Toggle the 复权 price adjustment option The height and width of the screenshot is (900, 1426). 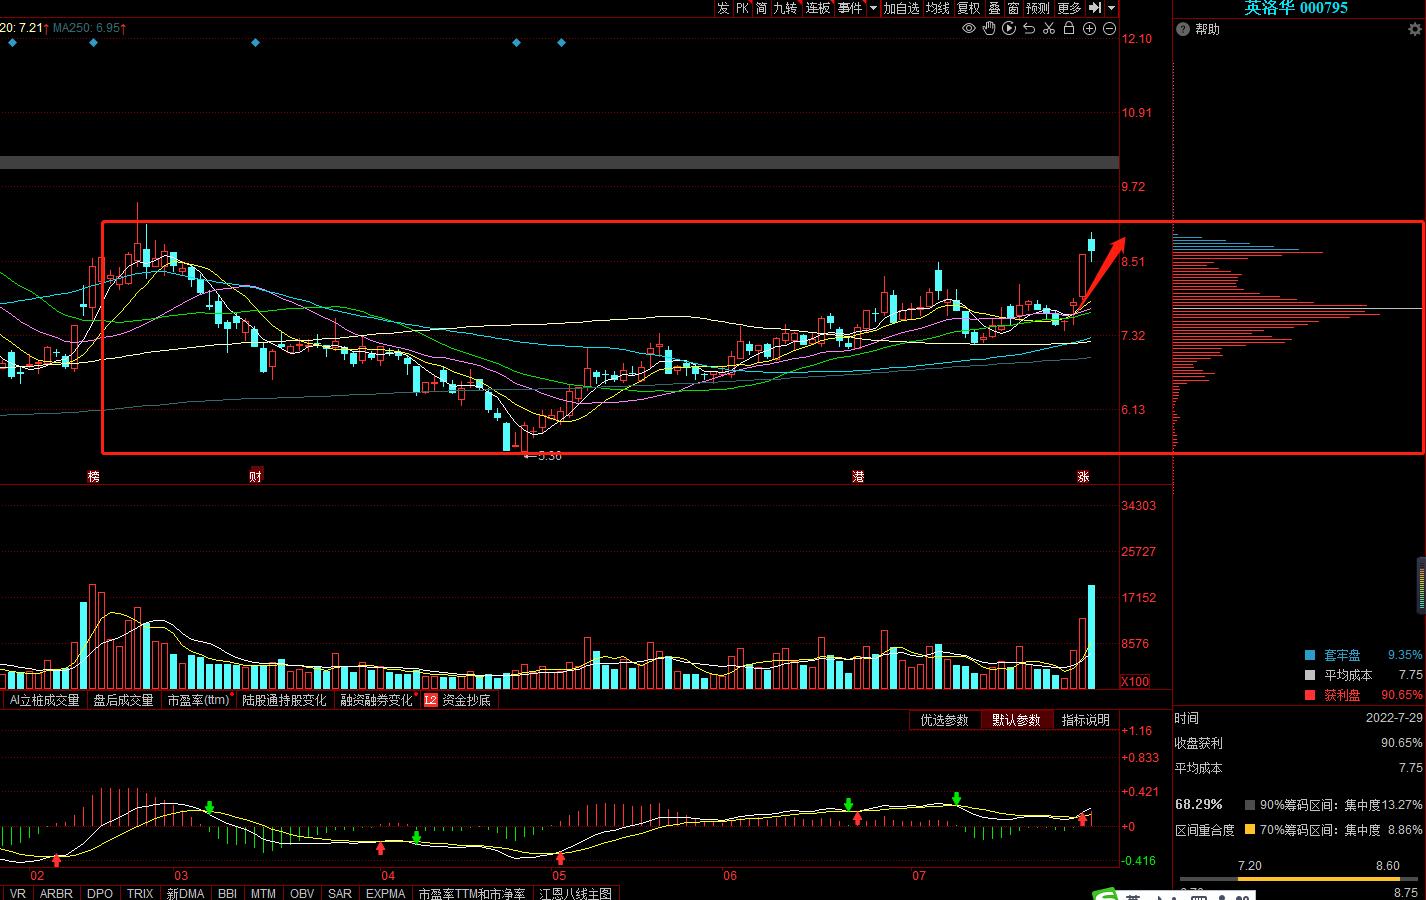point(968,8)
